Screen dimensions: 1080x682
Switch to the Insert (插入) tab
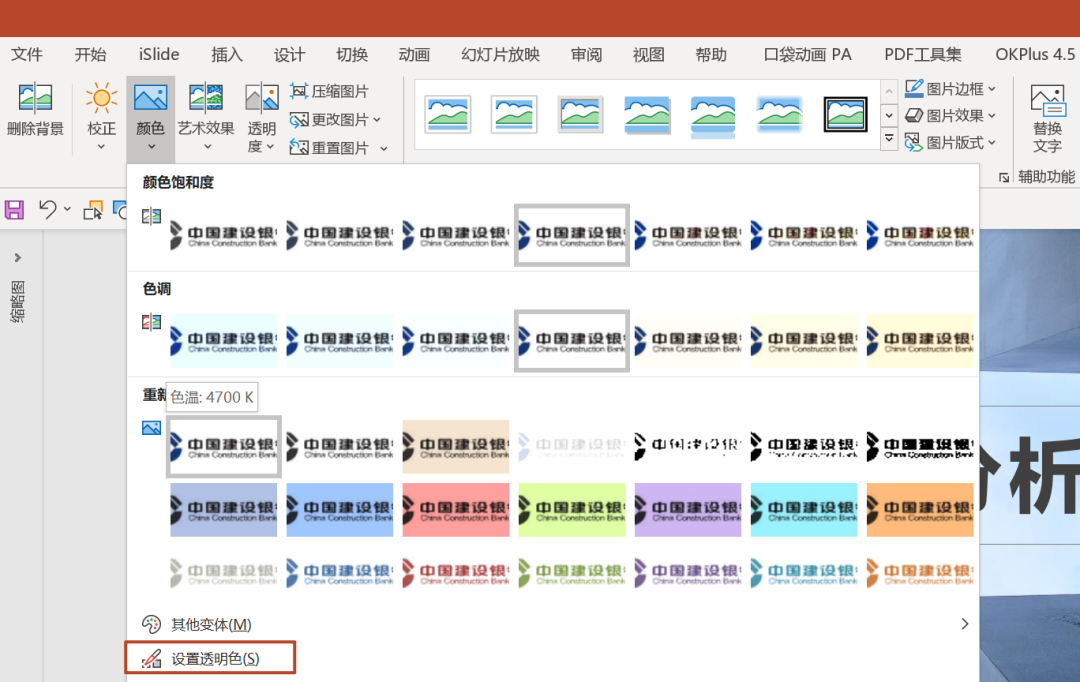click(227, 54)
